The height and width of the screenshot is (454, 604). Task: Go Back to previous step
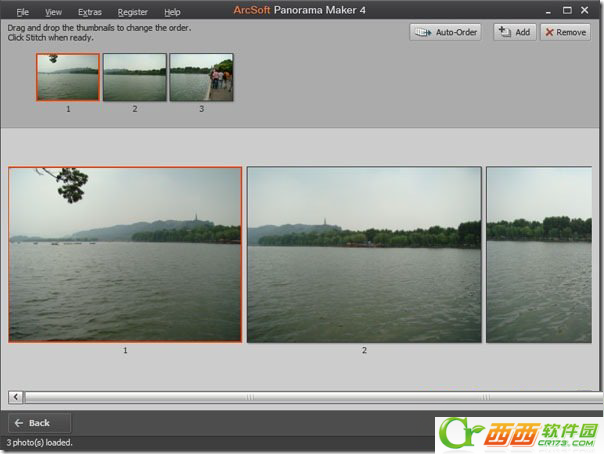tap(39, 423)
